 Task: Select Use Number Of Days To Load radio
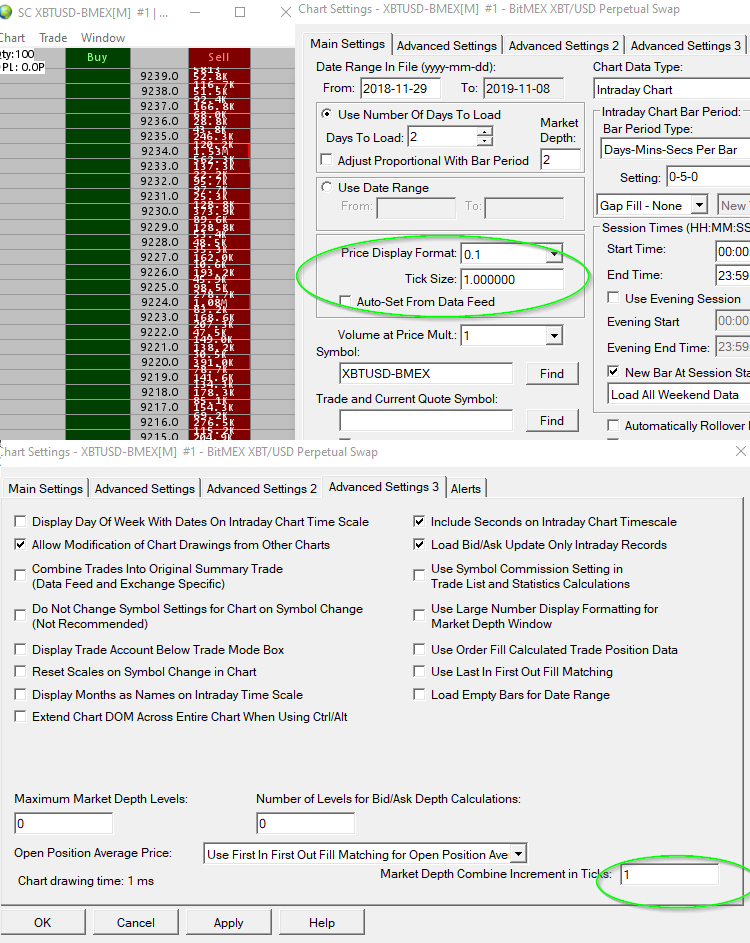327,114
